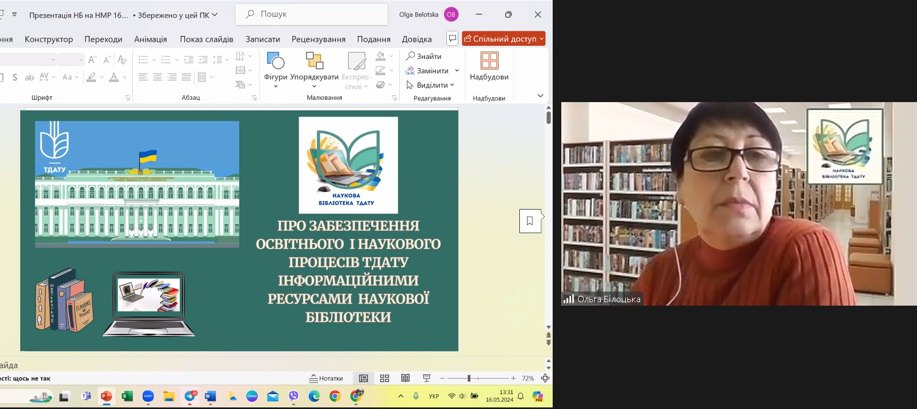Show hidden system tray icons

401,396
